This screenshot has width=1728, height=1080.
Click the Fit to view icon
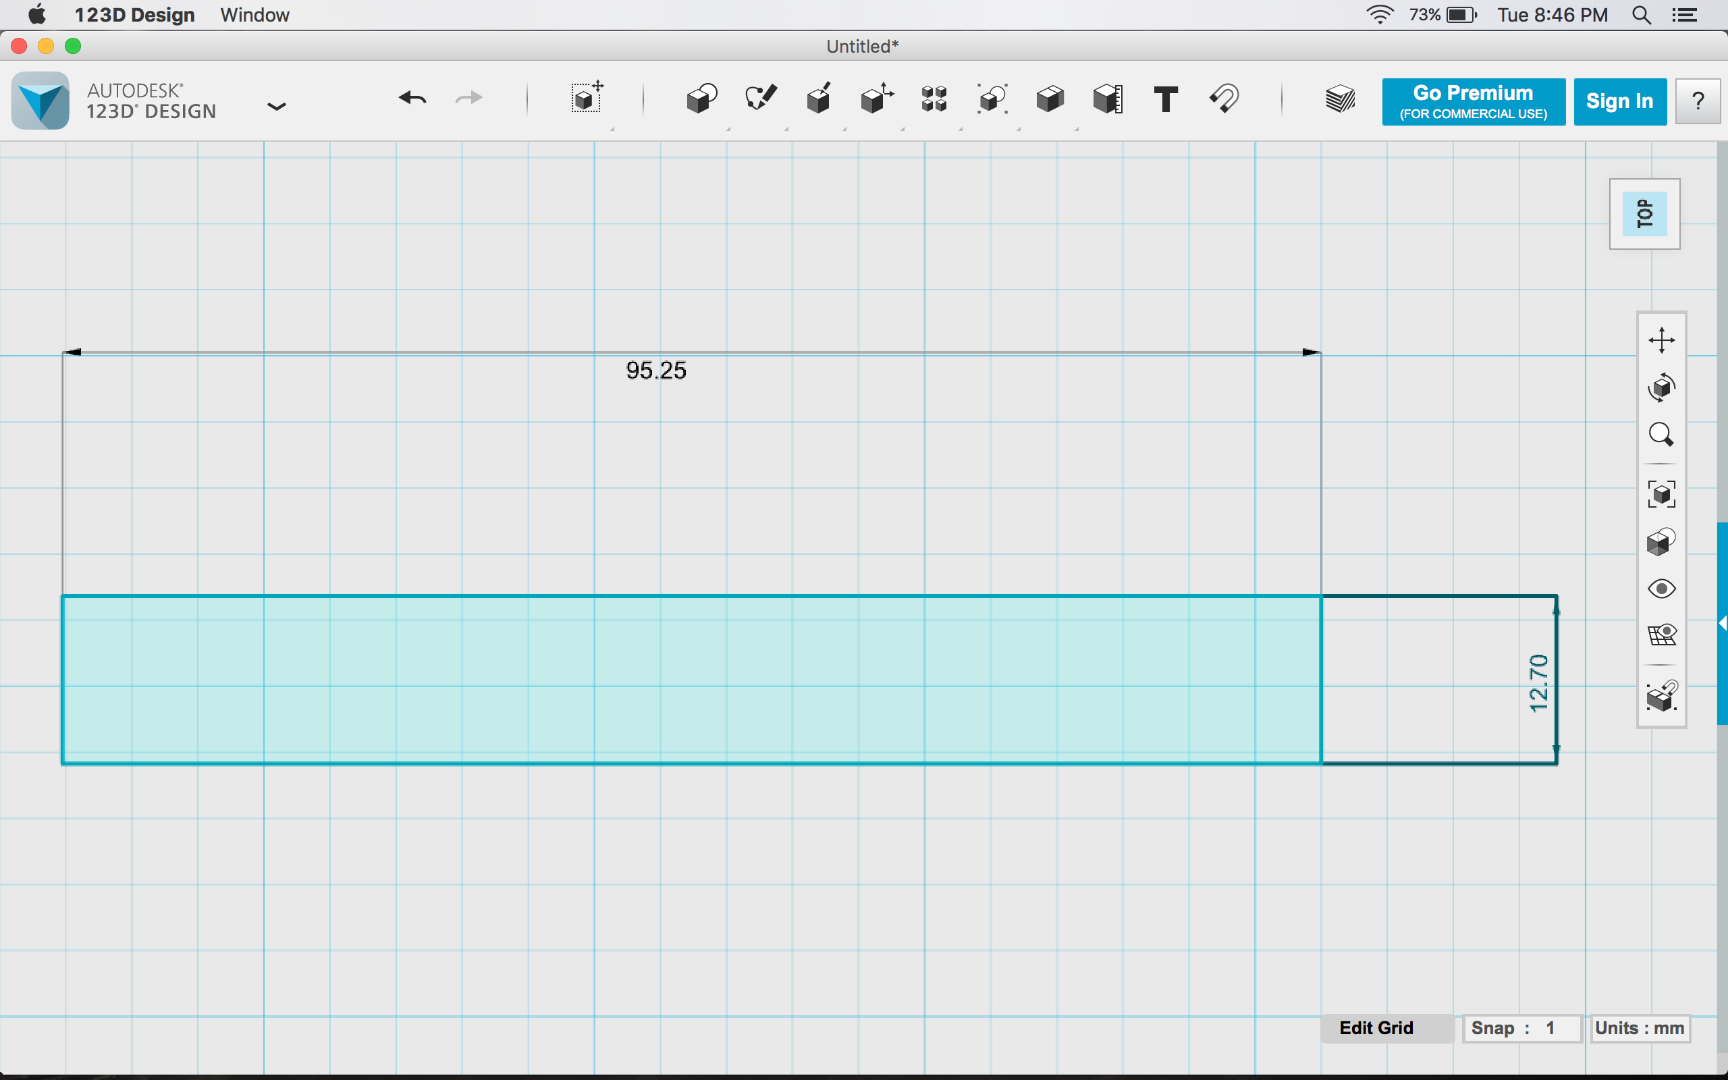(1662, 494)
